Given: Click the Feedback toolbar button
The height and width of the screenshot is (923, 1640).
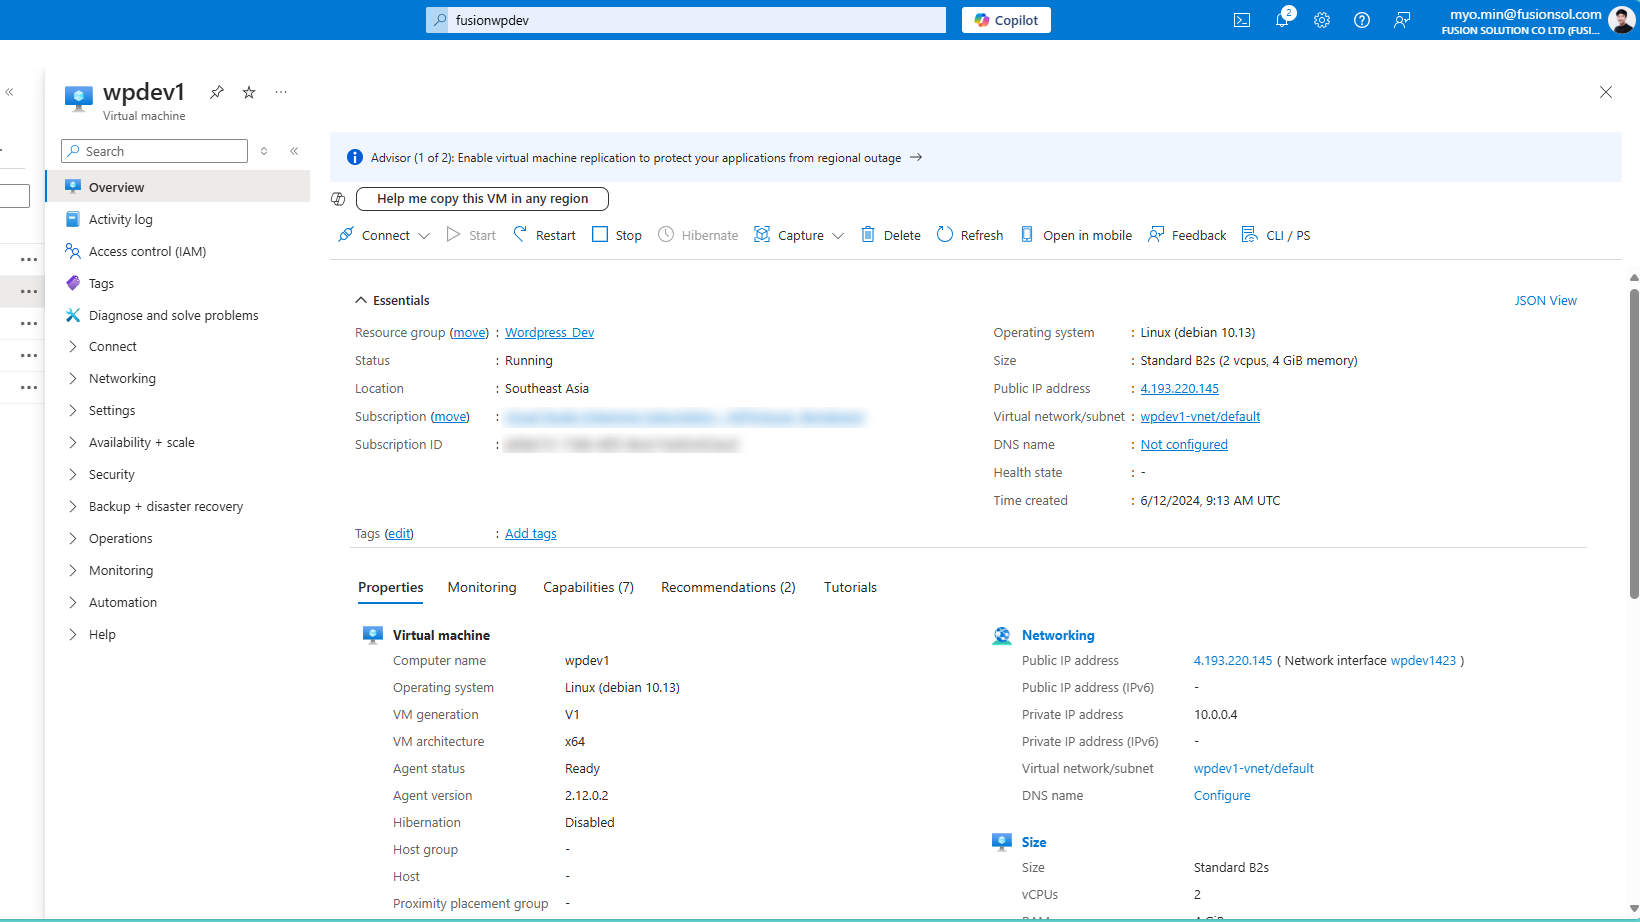Looking at the screenshot, I should pyautogui.click(x=1187, y=235).
